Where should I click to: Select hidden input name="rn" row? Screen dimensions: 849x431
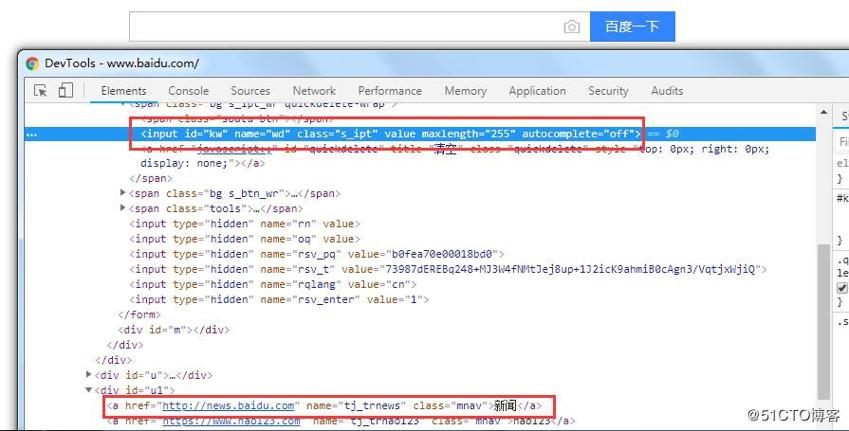[x=245, y=224]
